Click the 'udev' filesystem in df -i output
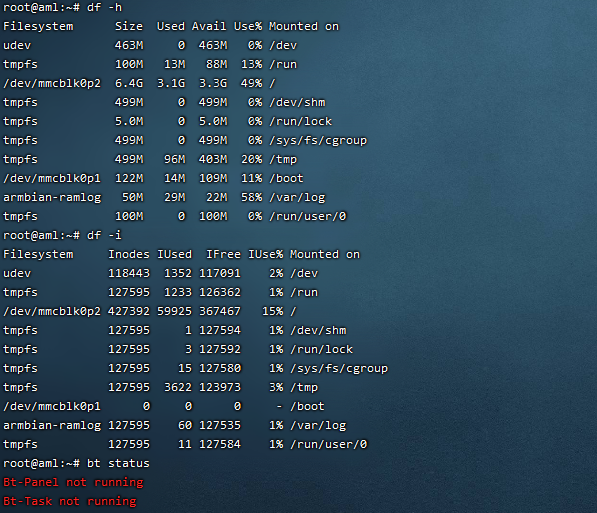The image size is (597, 513). 17,273
